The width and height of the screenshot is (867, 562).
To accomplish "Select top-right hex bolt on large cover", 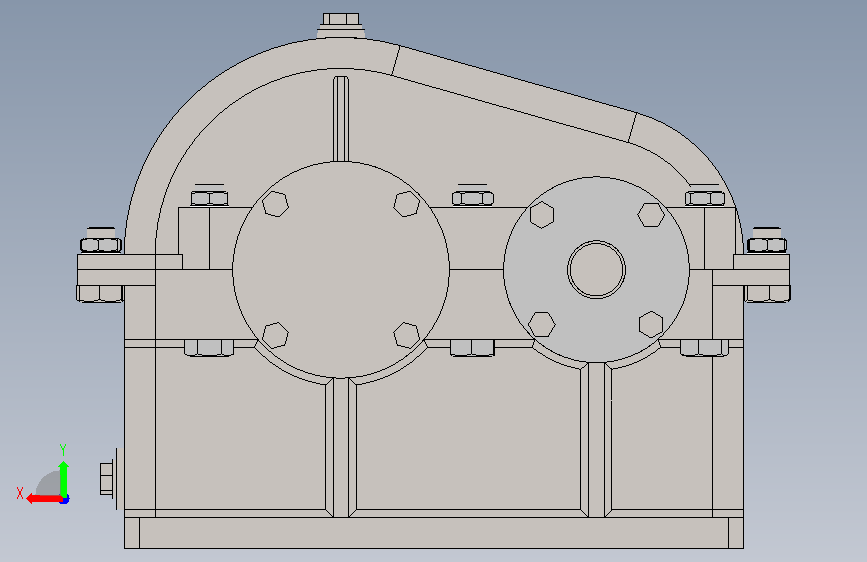I will pos(406,204).
